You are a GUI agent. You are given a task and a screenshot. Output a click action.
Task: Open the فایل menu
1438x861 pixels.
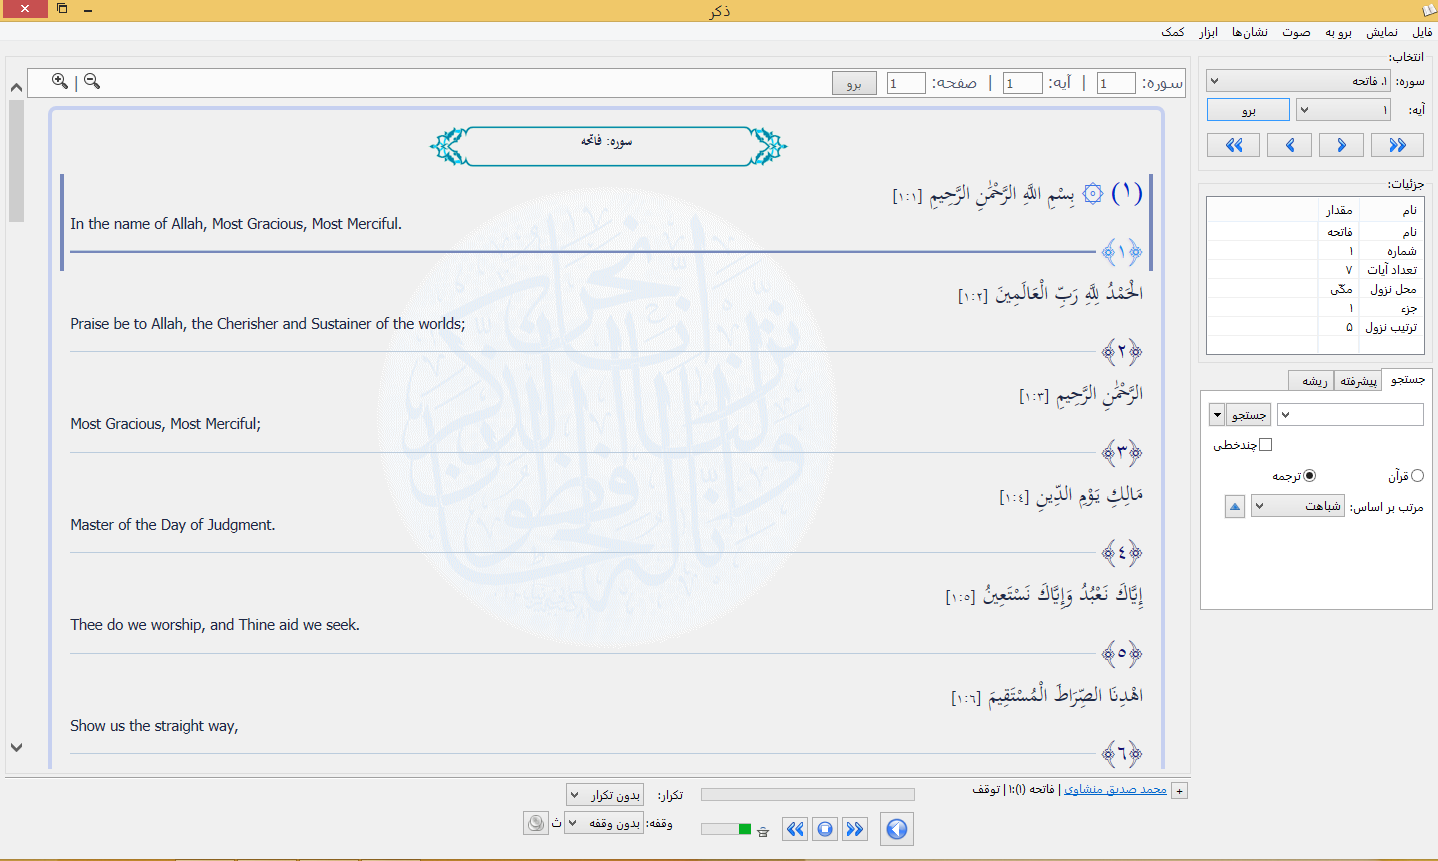click(x=1422, y=32)
